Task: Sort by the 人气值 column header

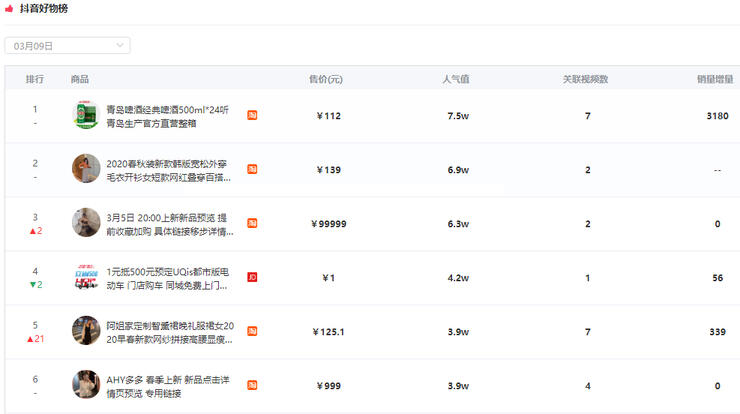Action: [x=455, y=79]
